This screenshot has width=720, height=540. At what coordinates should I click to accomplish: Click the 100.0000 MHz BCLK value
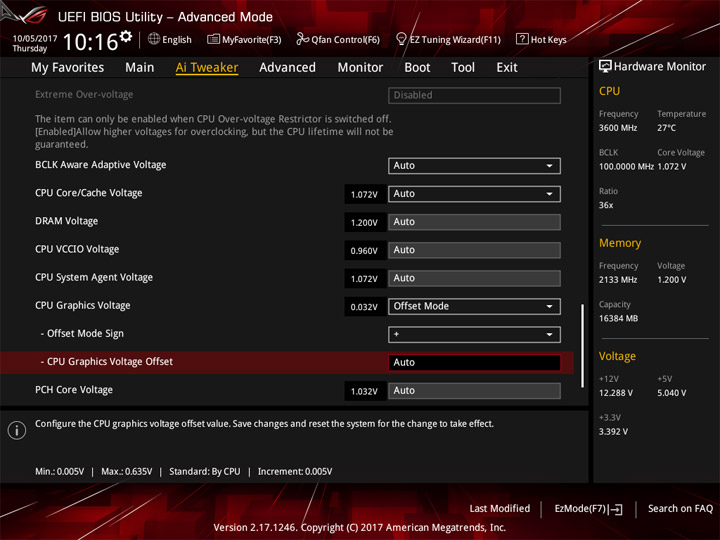pos(626,167)
